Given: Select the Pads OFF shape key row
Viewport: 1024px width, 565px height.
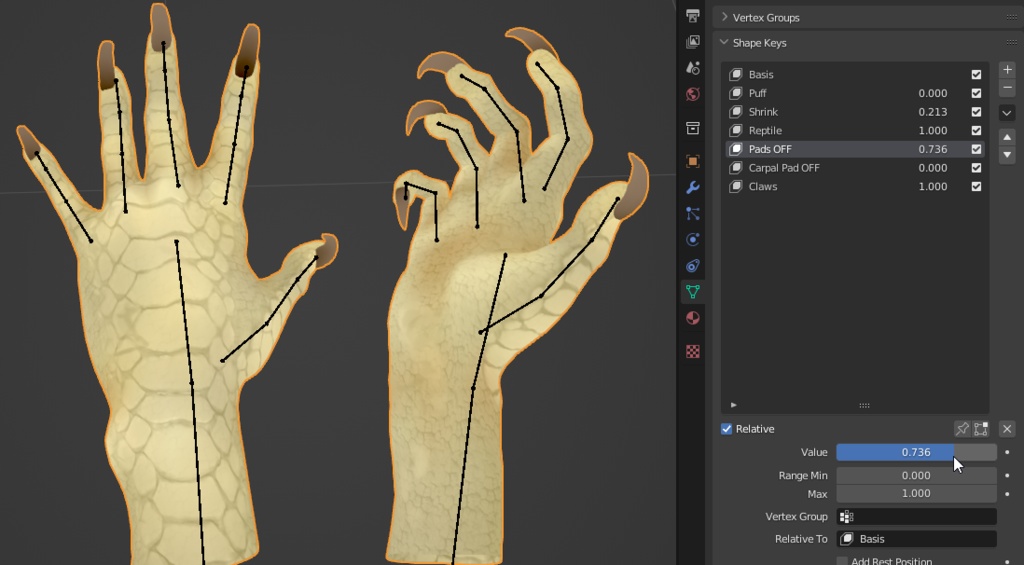Looking at the screenshot, I should coord(856,149).
